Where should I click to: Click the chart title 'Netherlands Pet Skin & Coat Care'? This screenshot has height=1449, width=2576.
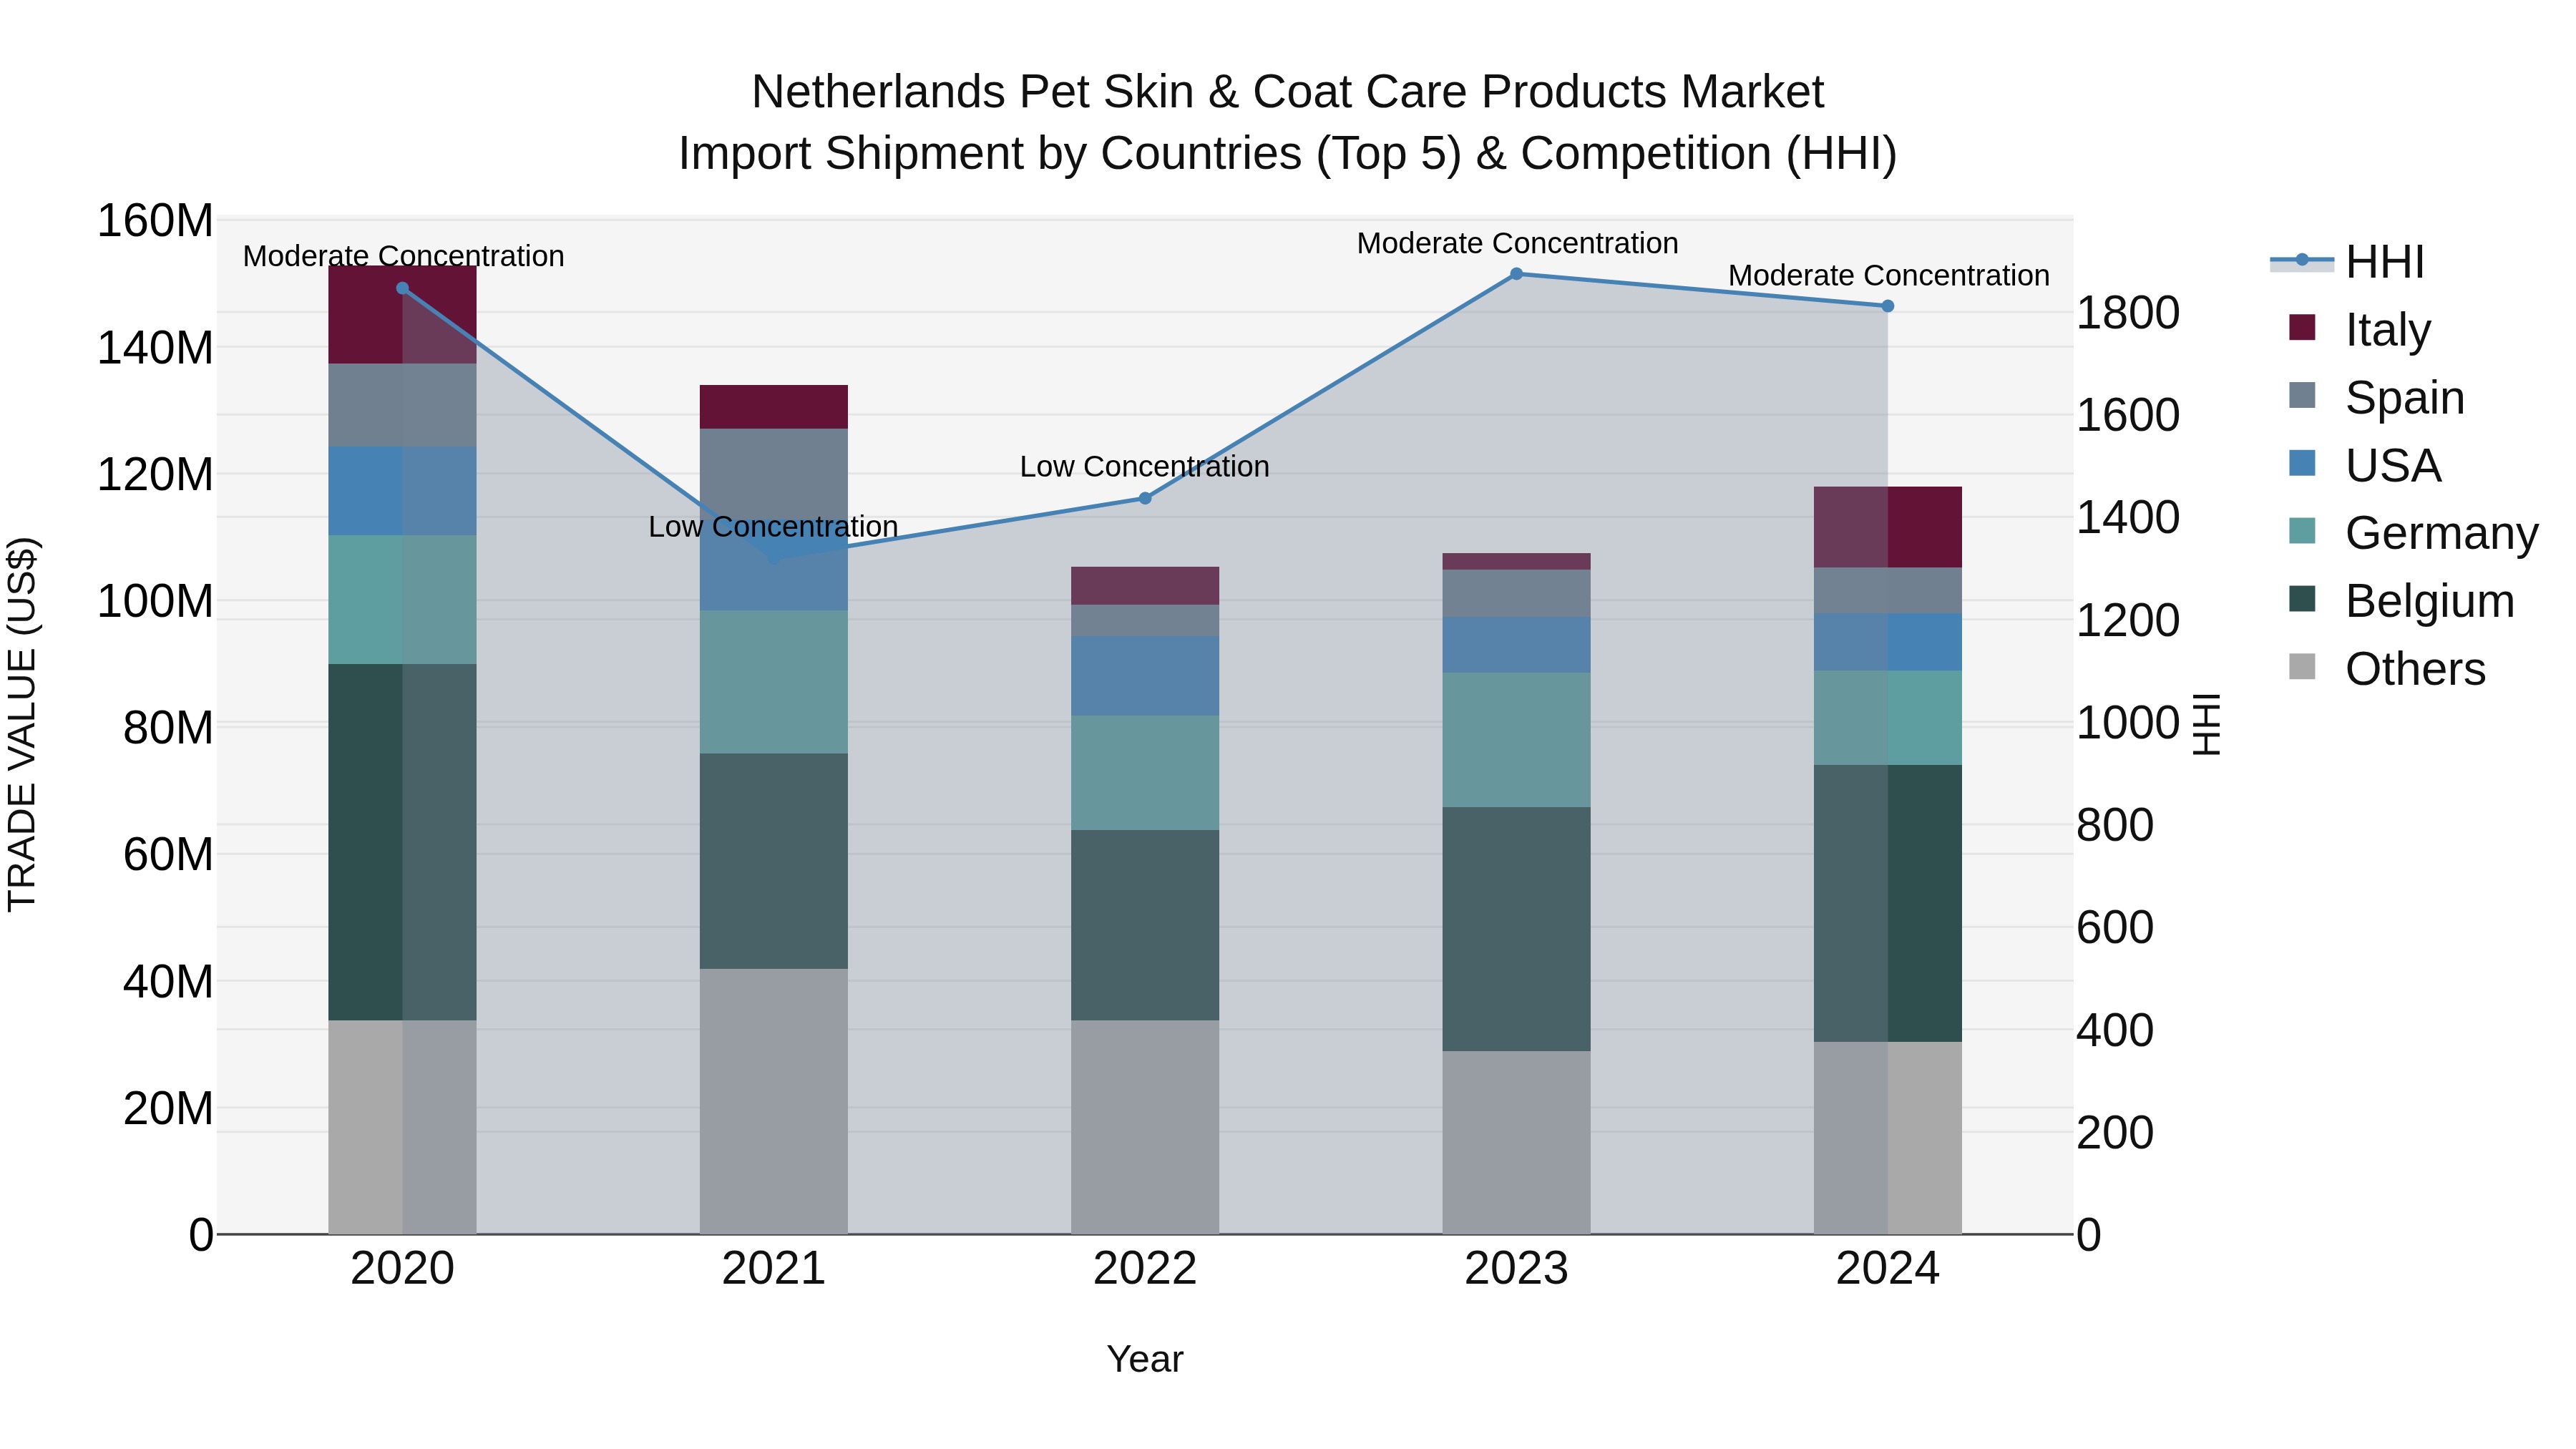(x=1288, y=92)
